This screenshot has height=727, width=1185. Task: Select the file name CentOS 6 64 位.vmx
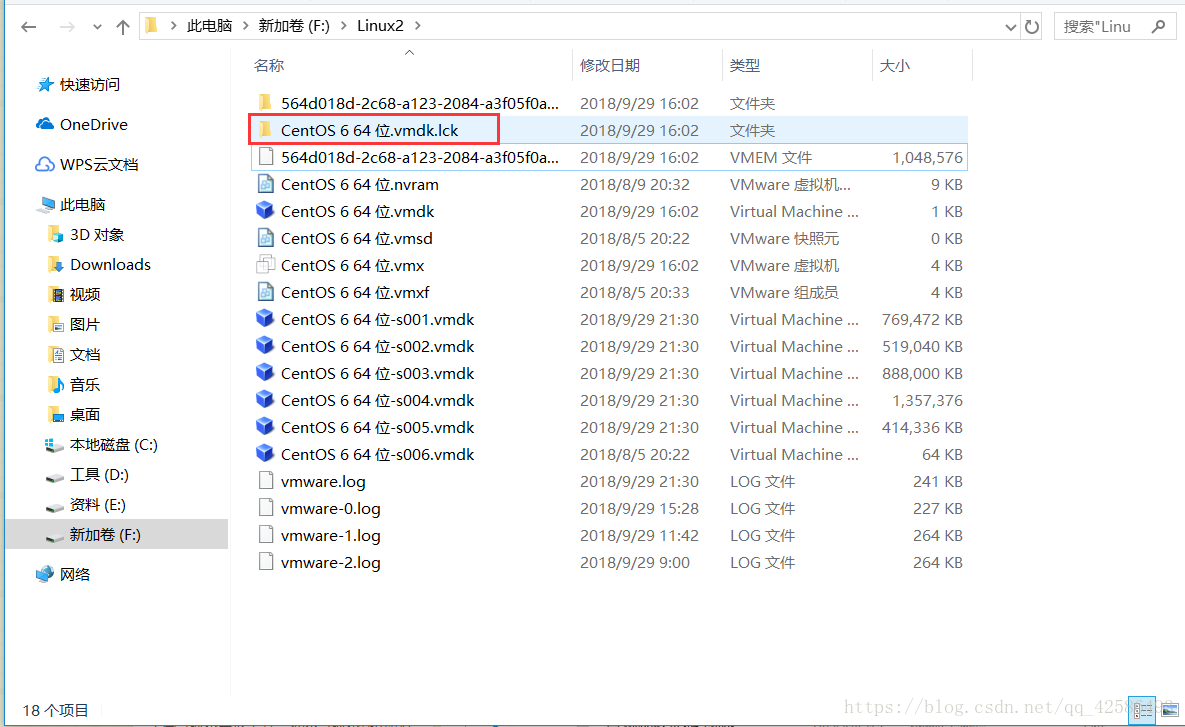(x=352, y=266)
